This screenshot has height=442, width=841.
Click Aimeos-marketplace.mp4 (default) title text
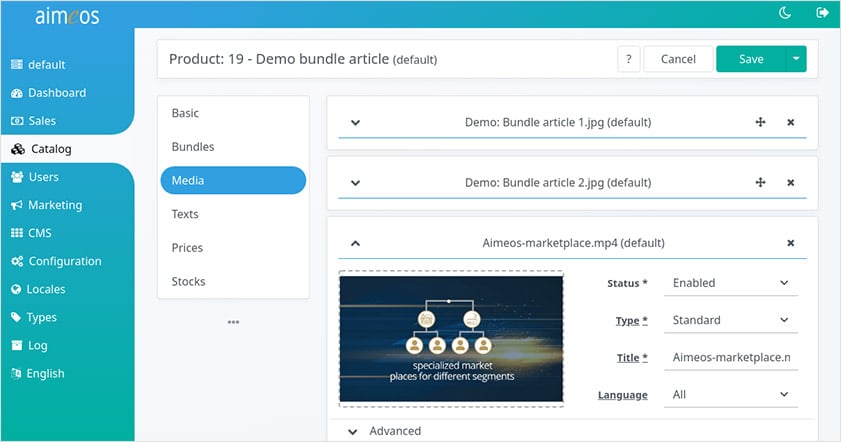[573, 243]
